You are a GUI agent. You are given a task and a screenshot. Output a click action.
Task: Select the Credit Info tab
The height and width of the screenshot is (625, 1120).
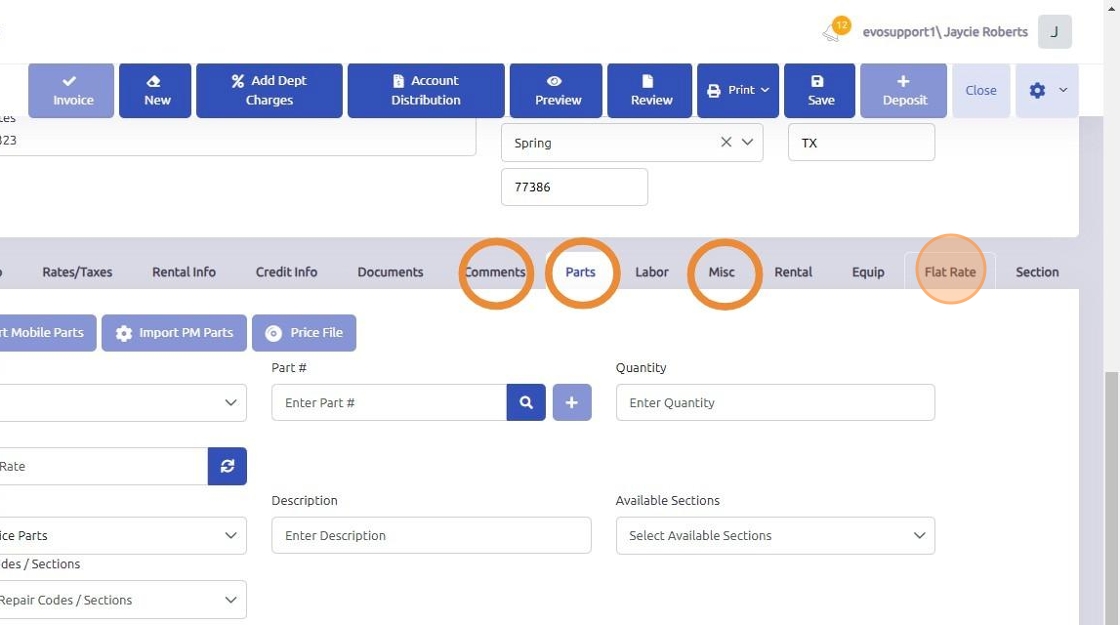tap(286, 272)
